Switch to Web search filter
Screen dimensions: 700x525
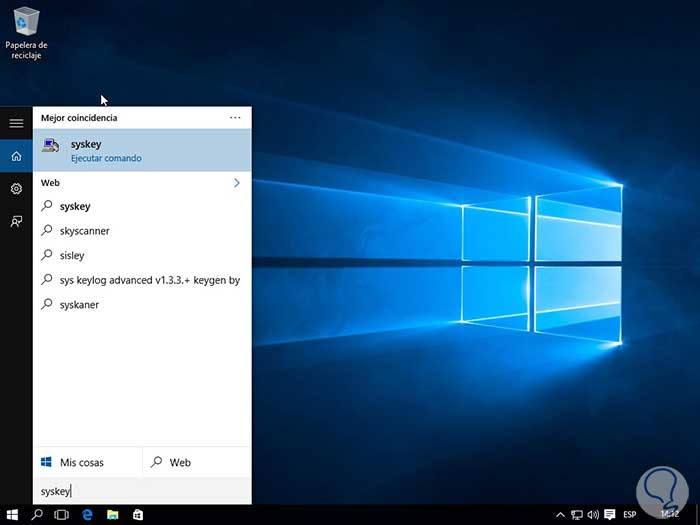click(x=197, y=462)
